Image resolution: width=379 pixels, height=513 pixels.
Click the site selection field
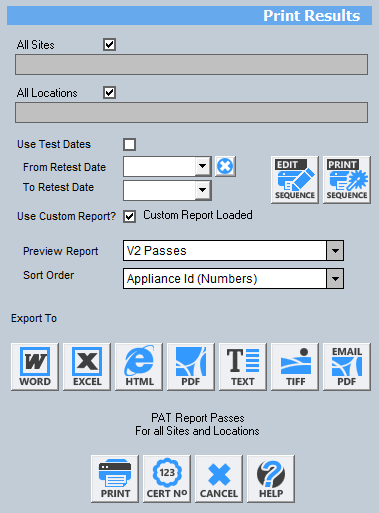[x=191, y=65]
